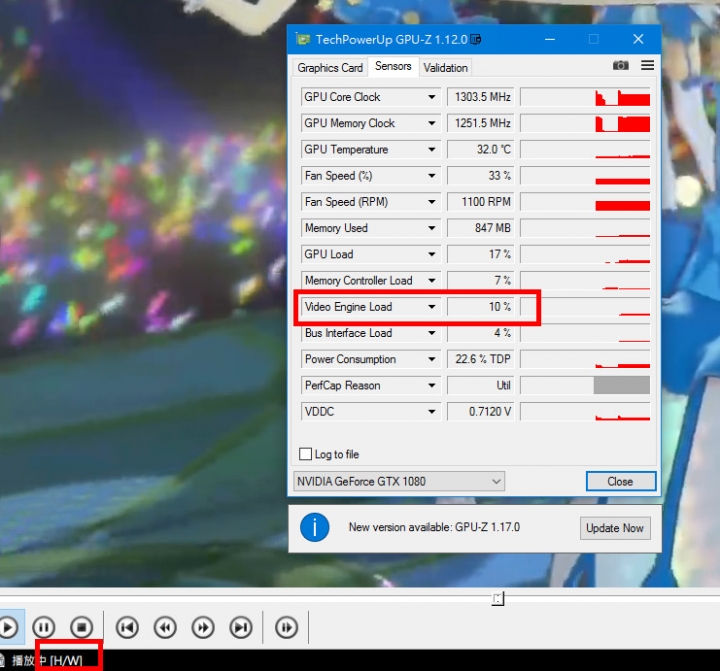The image size is (720, 671).
Task: Click the 0.7120 V VDDC value
Action: point(480,412)
